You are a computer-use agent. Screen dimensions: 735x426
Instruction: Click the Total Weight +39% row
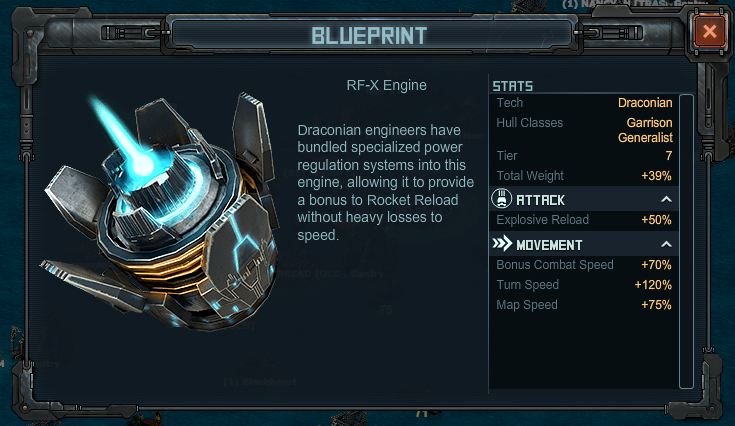click(x=584, y=176)
